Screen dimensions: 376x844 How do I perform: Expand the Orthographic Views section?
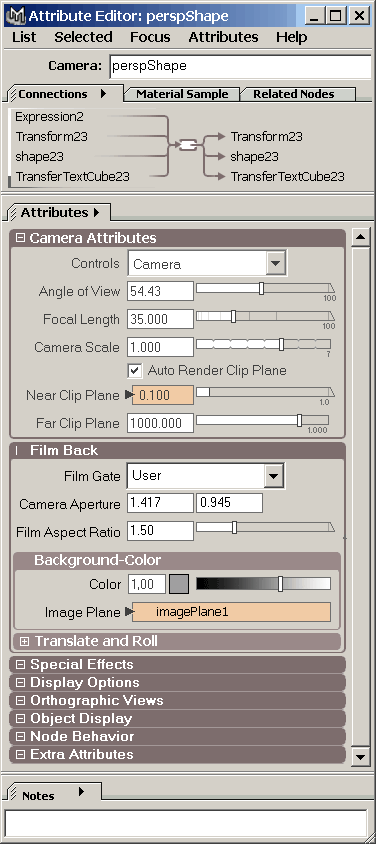click(x=20, y=701)
